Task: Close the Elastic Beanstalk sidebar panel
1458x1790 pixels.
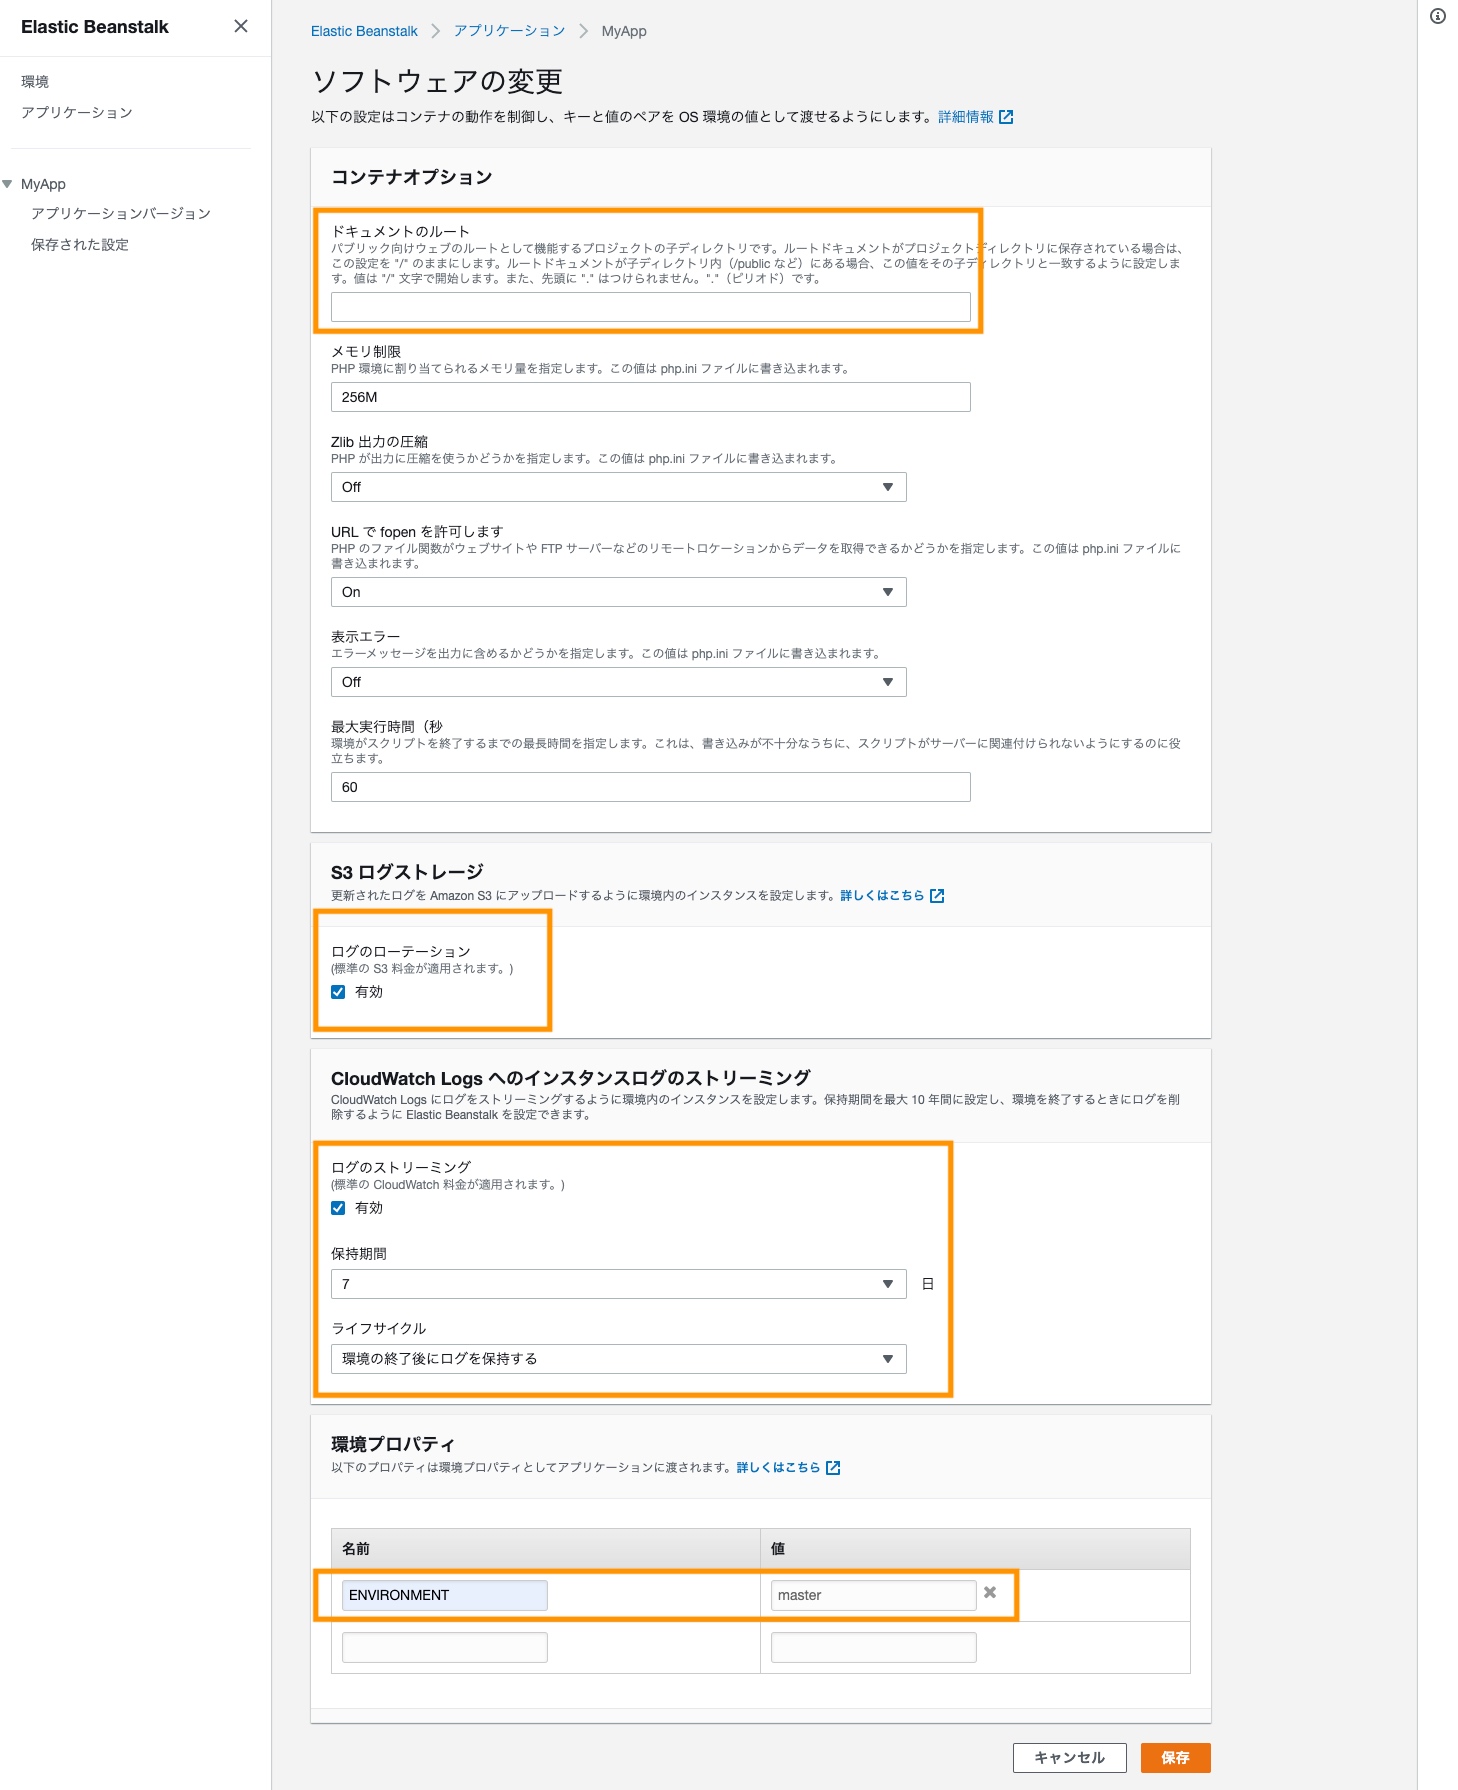Action: click(x=241, y=27)
